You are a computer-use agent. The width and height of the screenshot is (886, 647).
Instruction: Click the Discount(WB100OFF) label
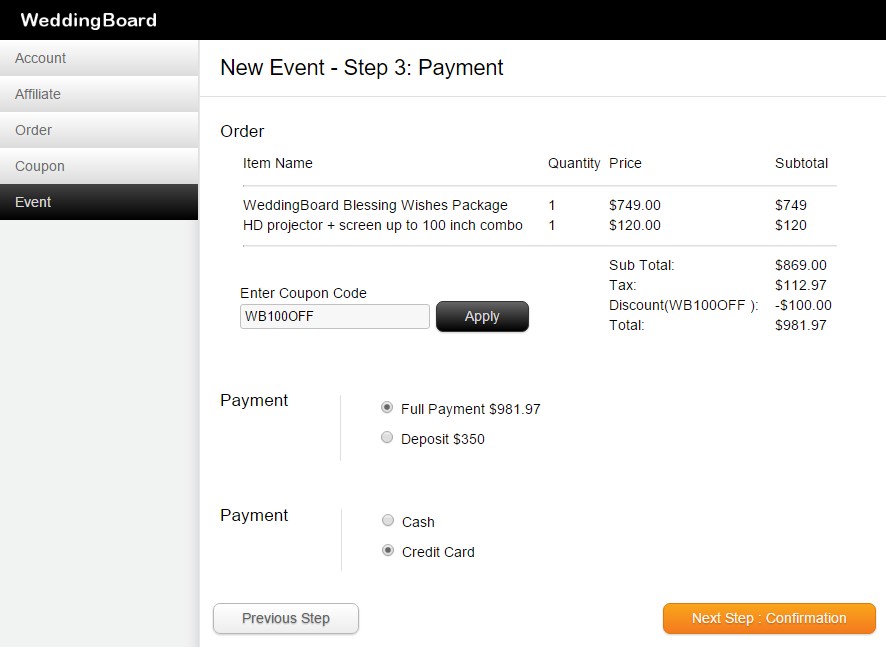[684, 306]
